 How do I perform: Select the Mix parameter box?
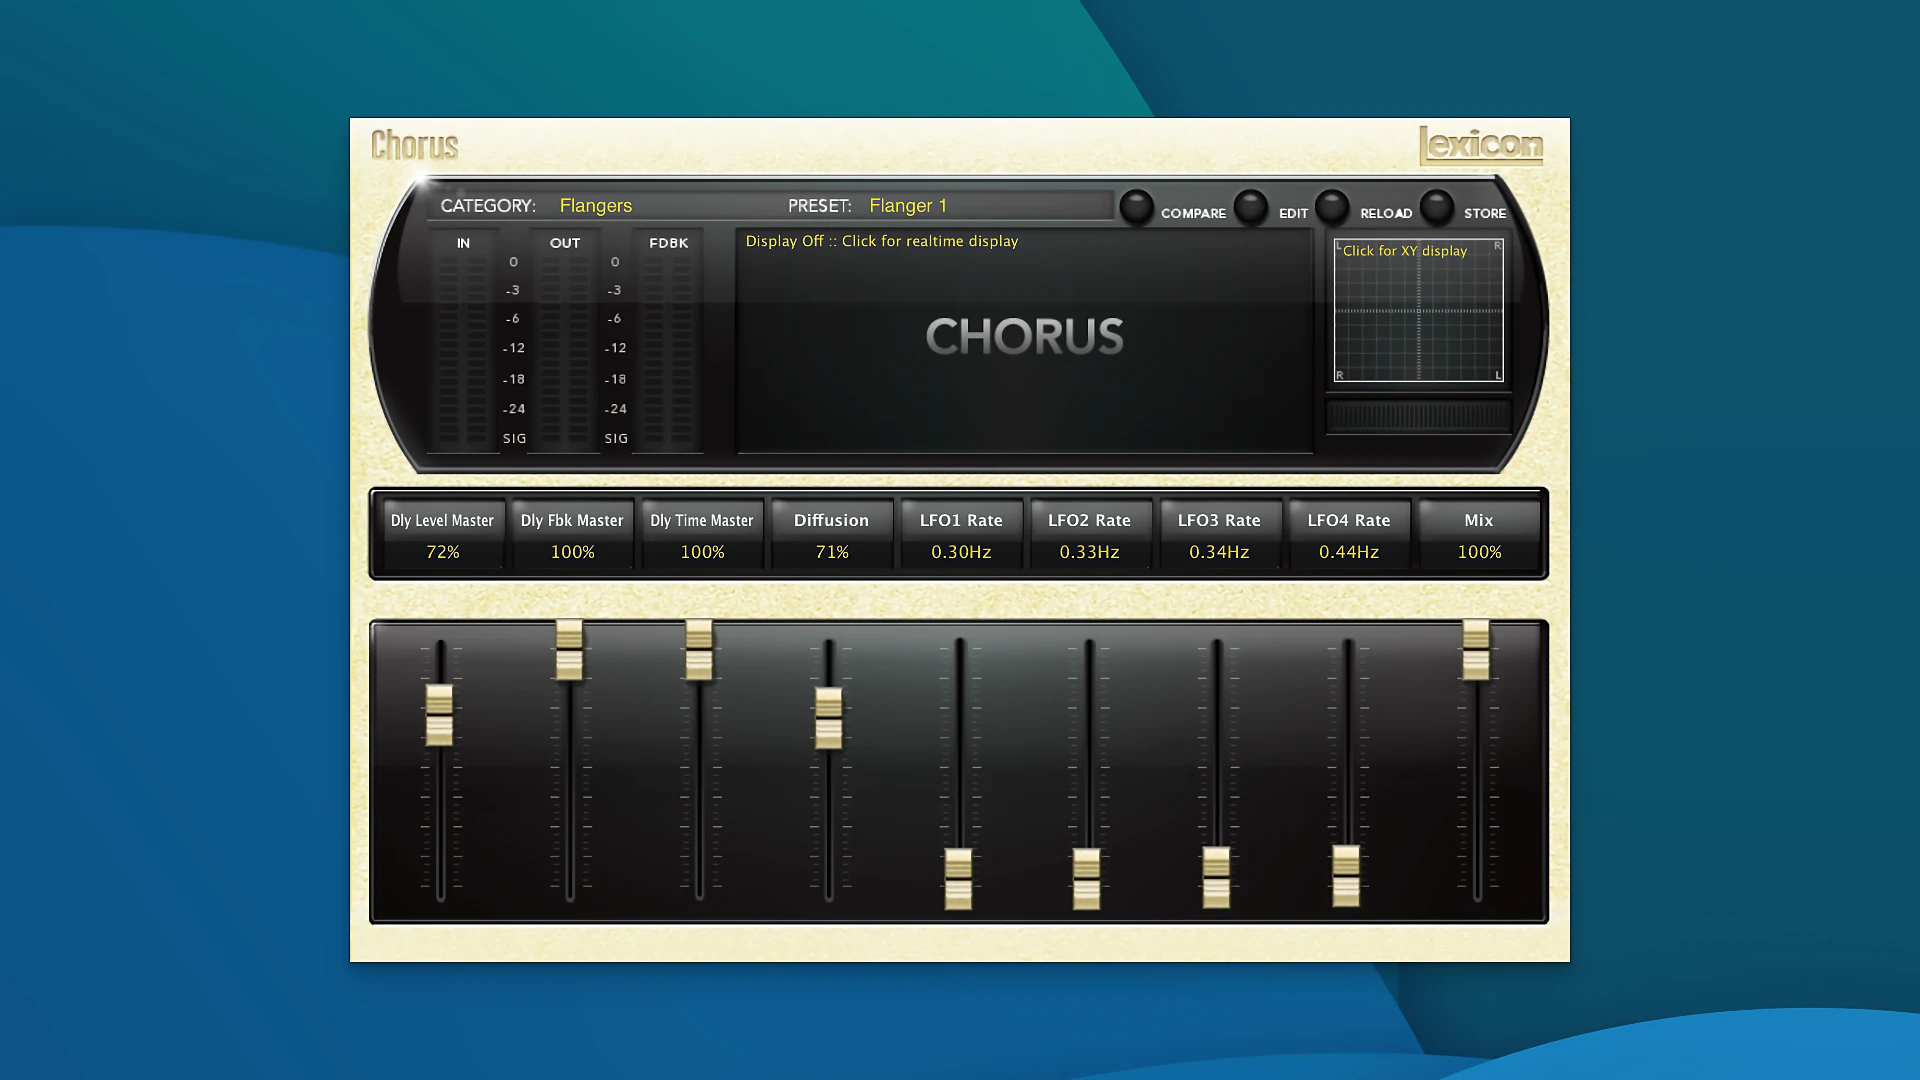pos(1479,534)
